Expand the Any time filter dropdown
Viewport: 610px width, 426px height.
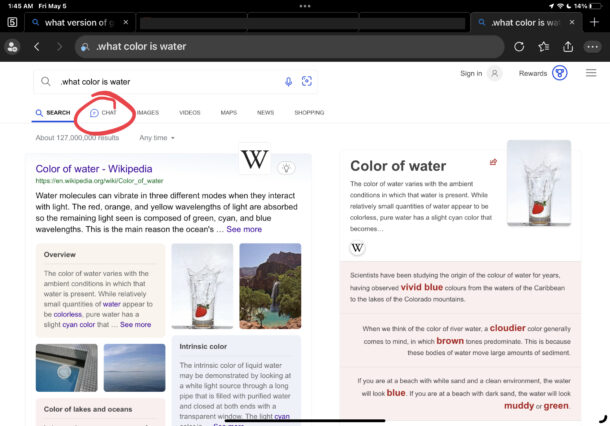[x=157, y=137]
